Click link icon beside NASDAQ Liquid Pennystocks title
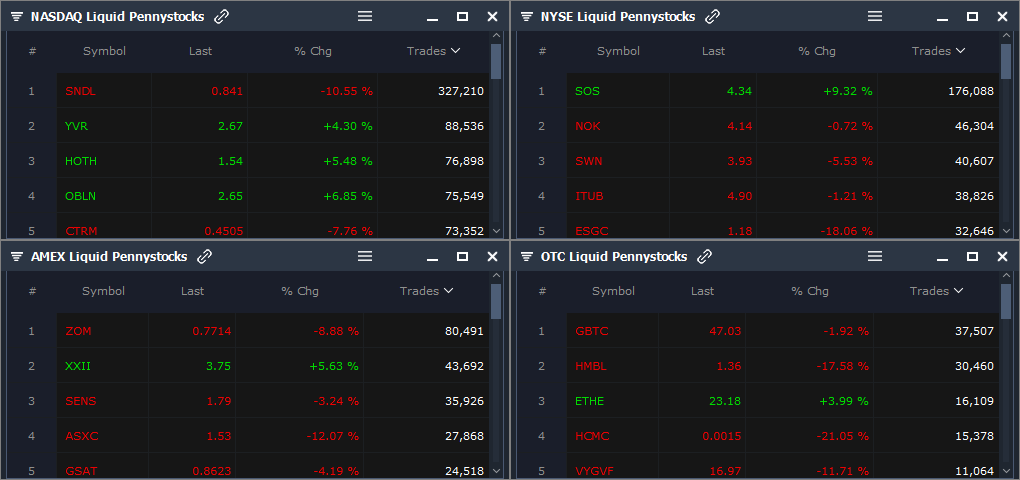 222,17
